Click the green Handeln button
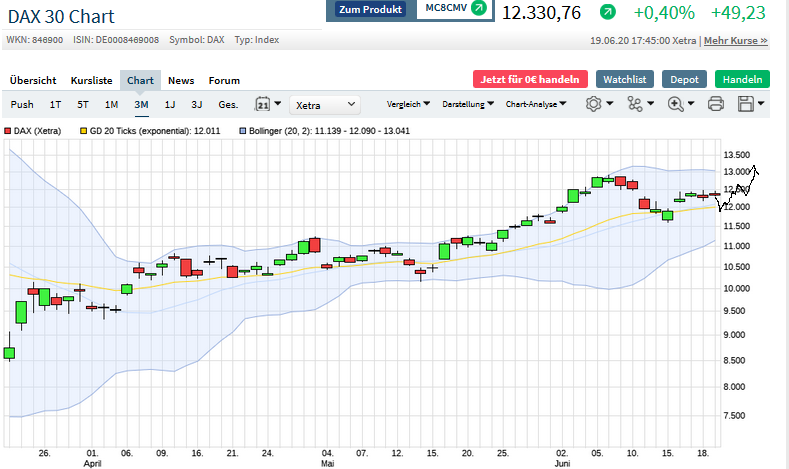The width and height of the screenshot is (789, 469). point(743,79)
